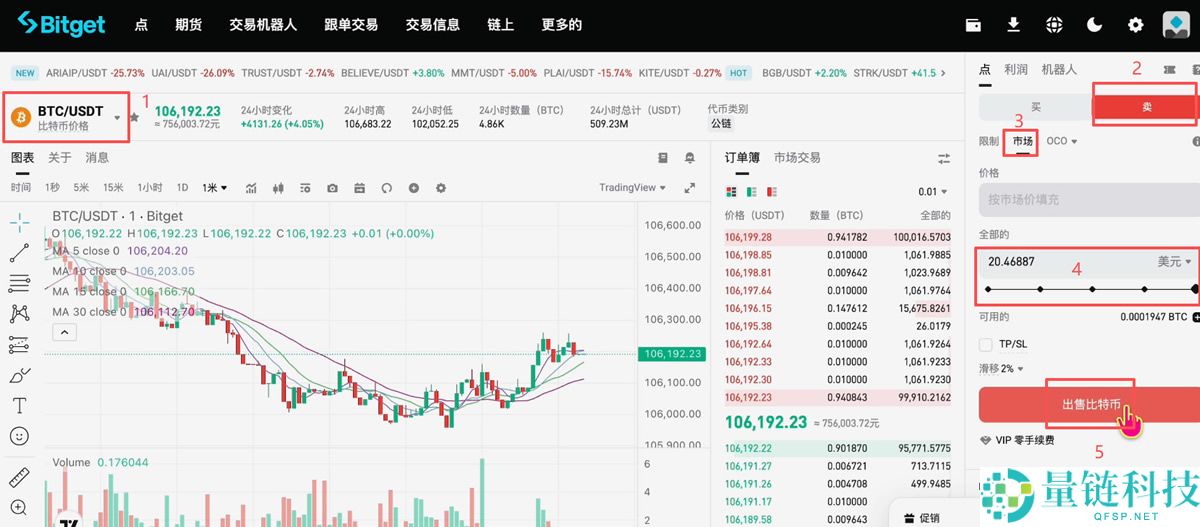Image resolution: width=1200 pixels, height=527 pixels.
Task: Open the 滑移 2% slippage dropdown
Action: point(1002,369)
